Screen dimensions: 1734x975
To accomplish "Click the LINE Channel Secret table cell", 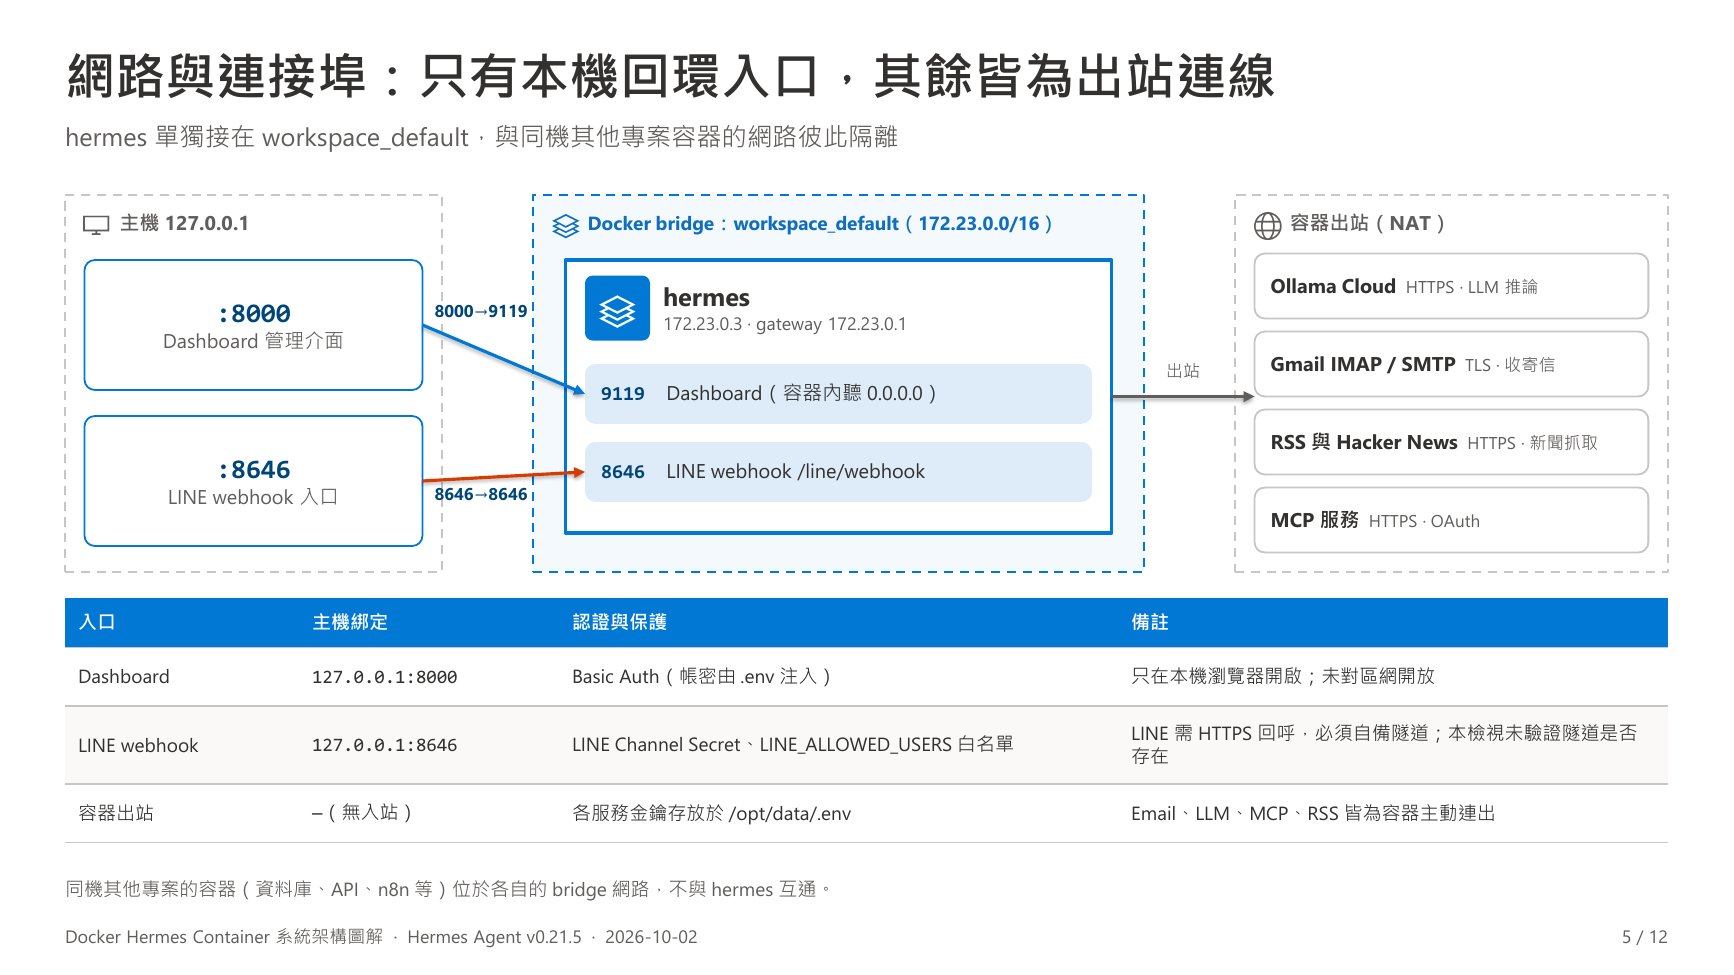I will point(793,745).
